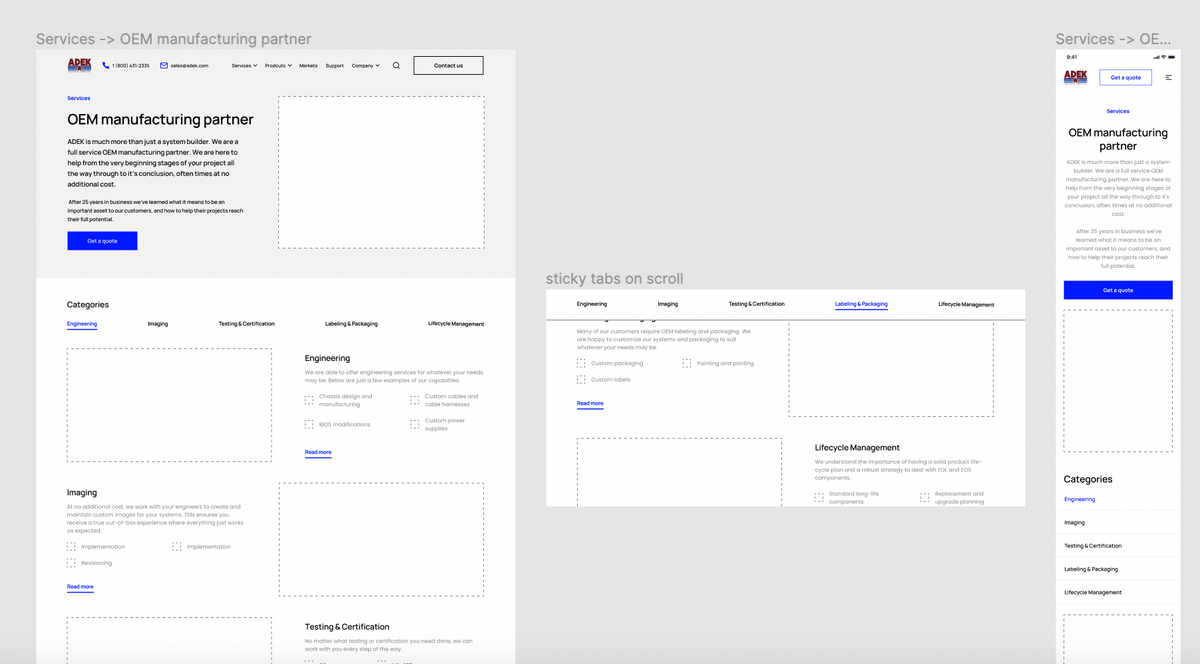Follow Read more link under Imaging section
Screen dimensions: 1200x664
coord(80,587)
